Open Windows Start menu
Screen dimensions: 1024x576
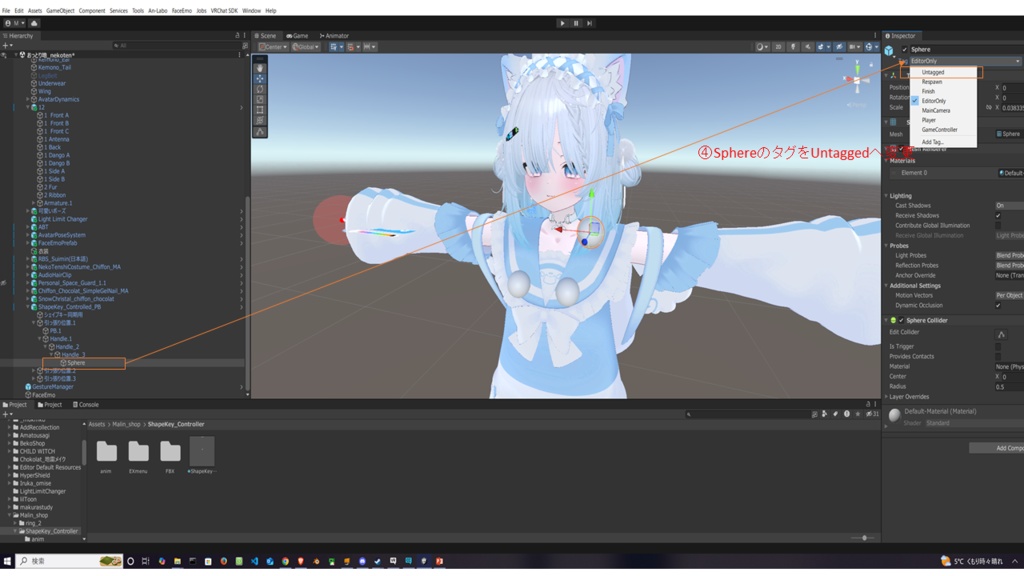(x=8, y=561)
